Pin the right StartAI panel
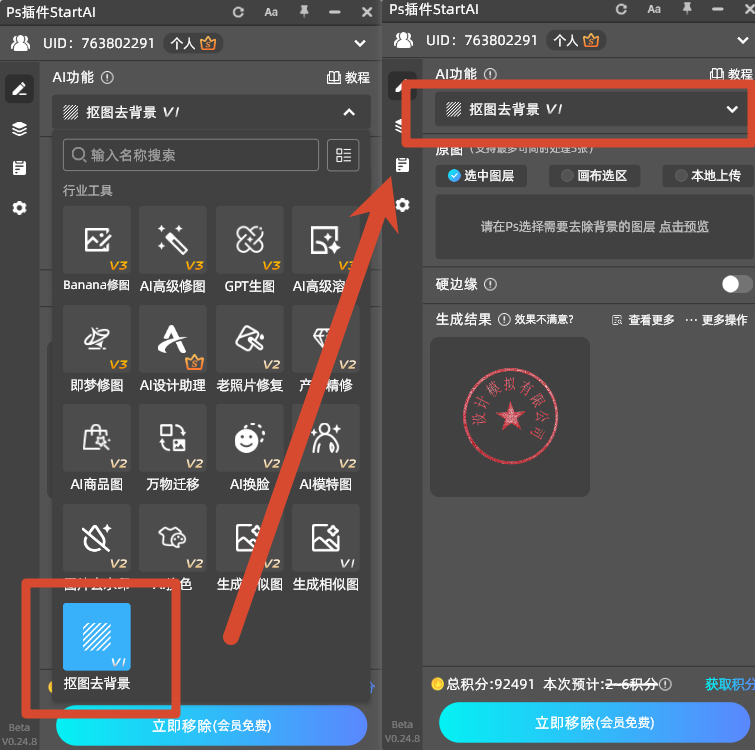This screenshot has width=755, height=750. coord(687,9)
